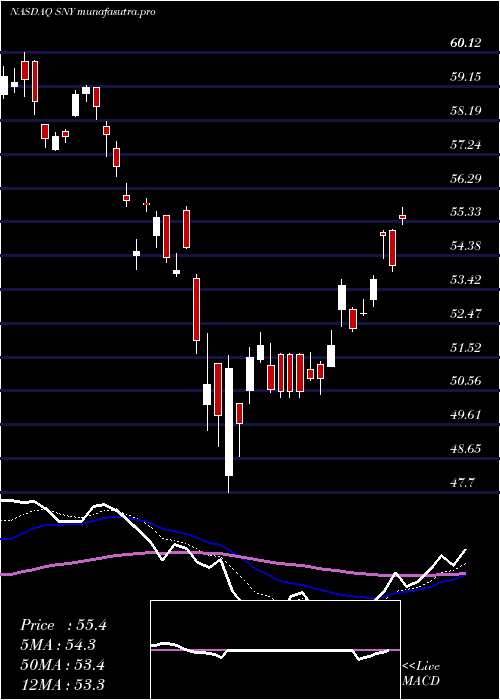Select the 56.29 price level label
The height and width of the screenshot is (700, 500).
466,178
